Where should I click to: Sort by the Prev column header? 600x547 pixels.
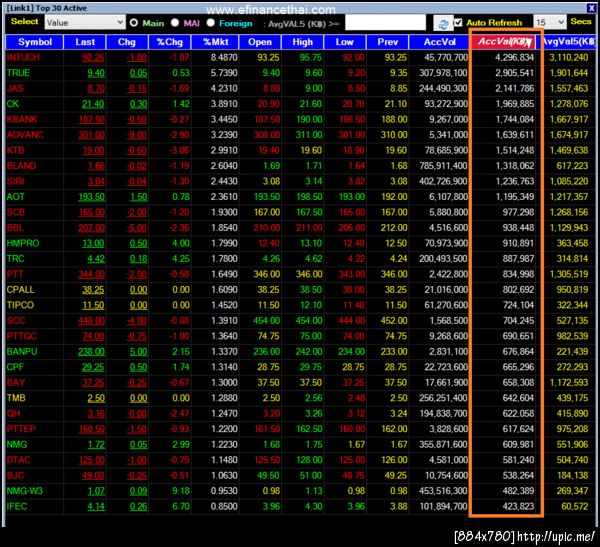click(387, 42)
